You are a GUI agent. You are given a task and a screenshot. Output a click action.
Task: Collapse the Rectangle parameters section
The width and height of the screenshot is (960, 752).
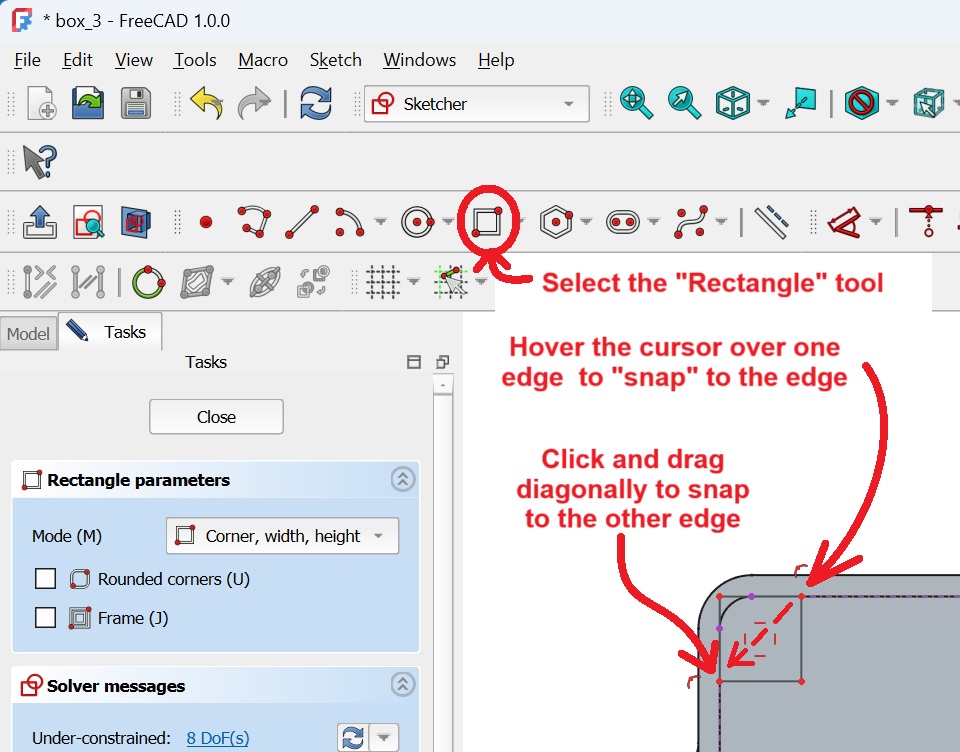click(x=402, y=480)
